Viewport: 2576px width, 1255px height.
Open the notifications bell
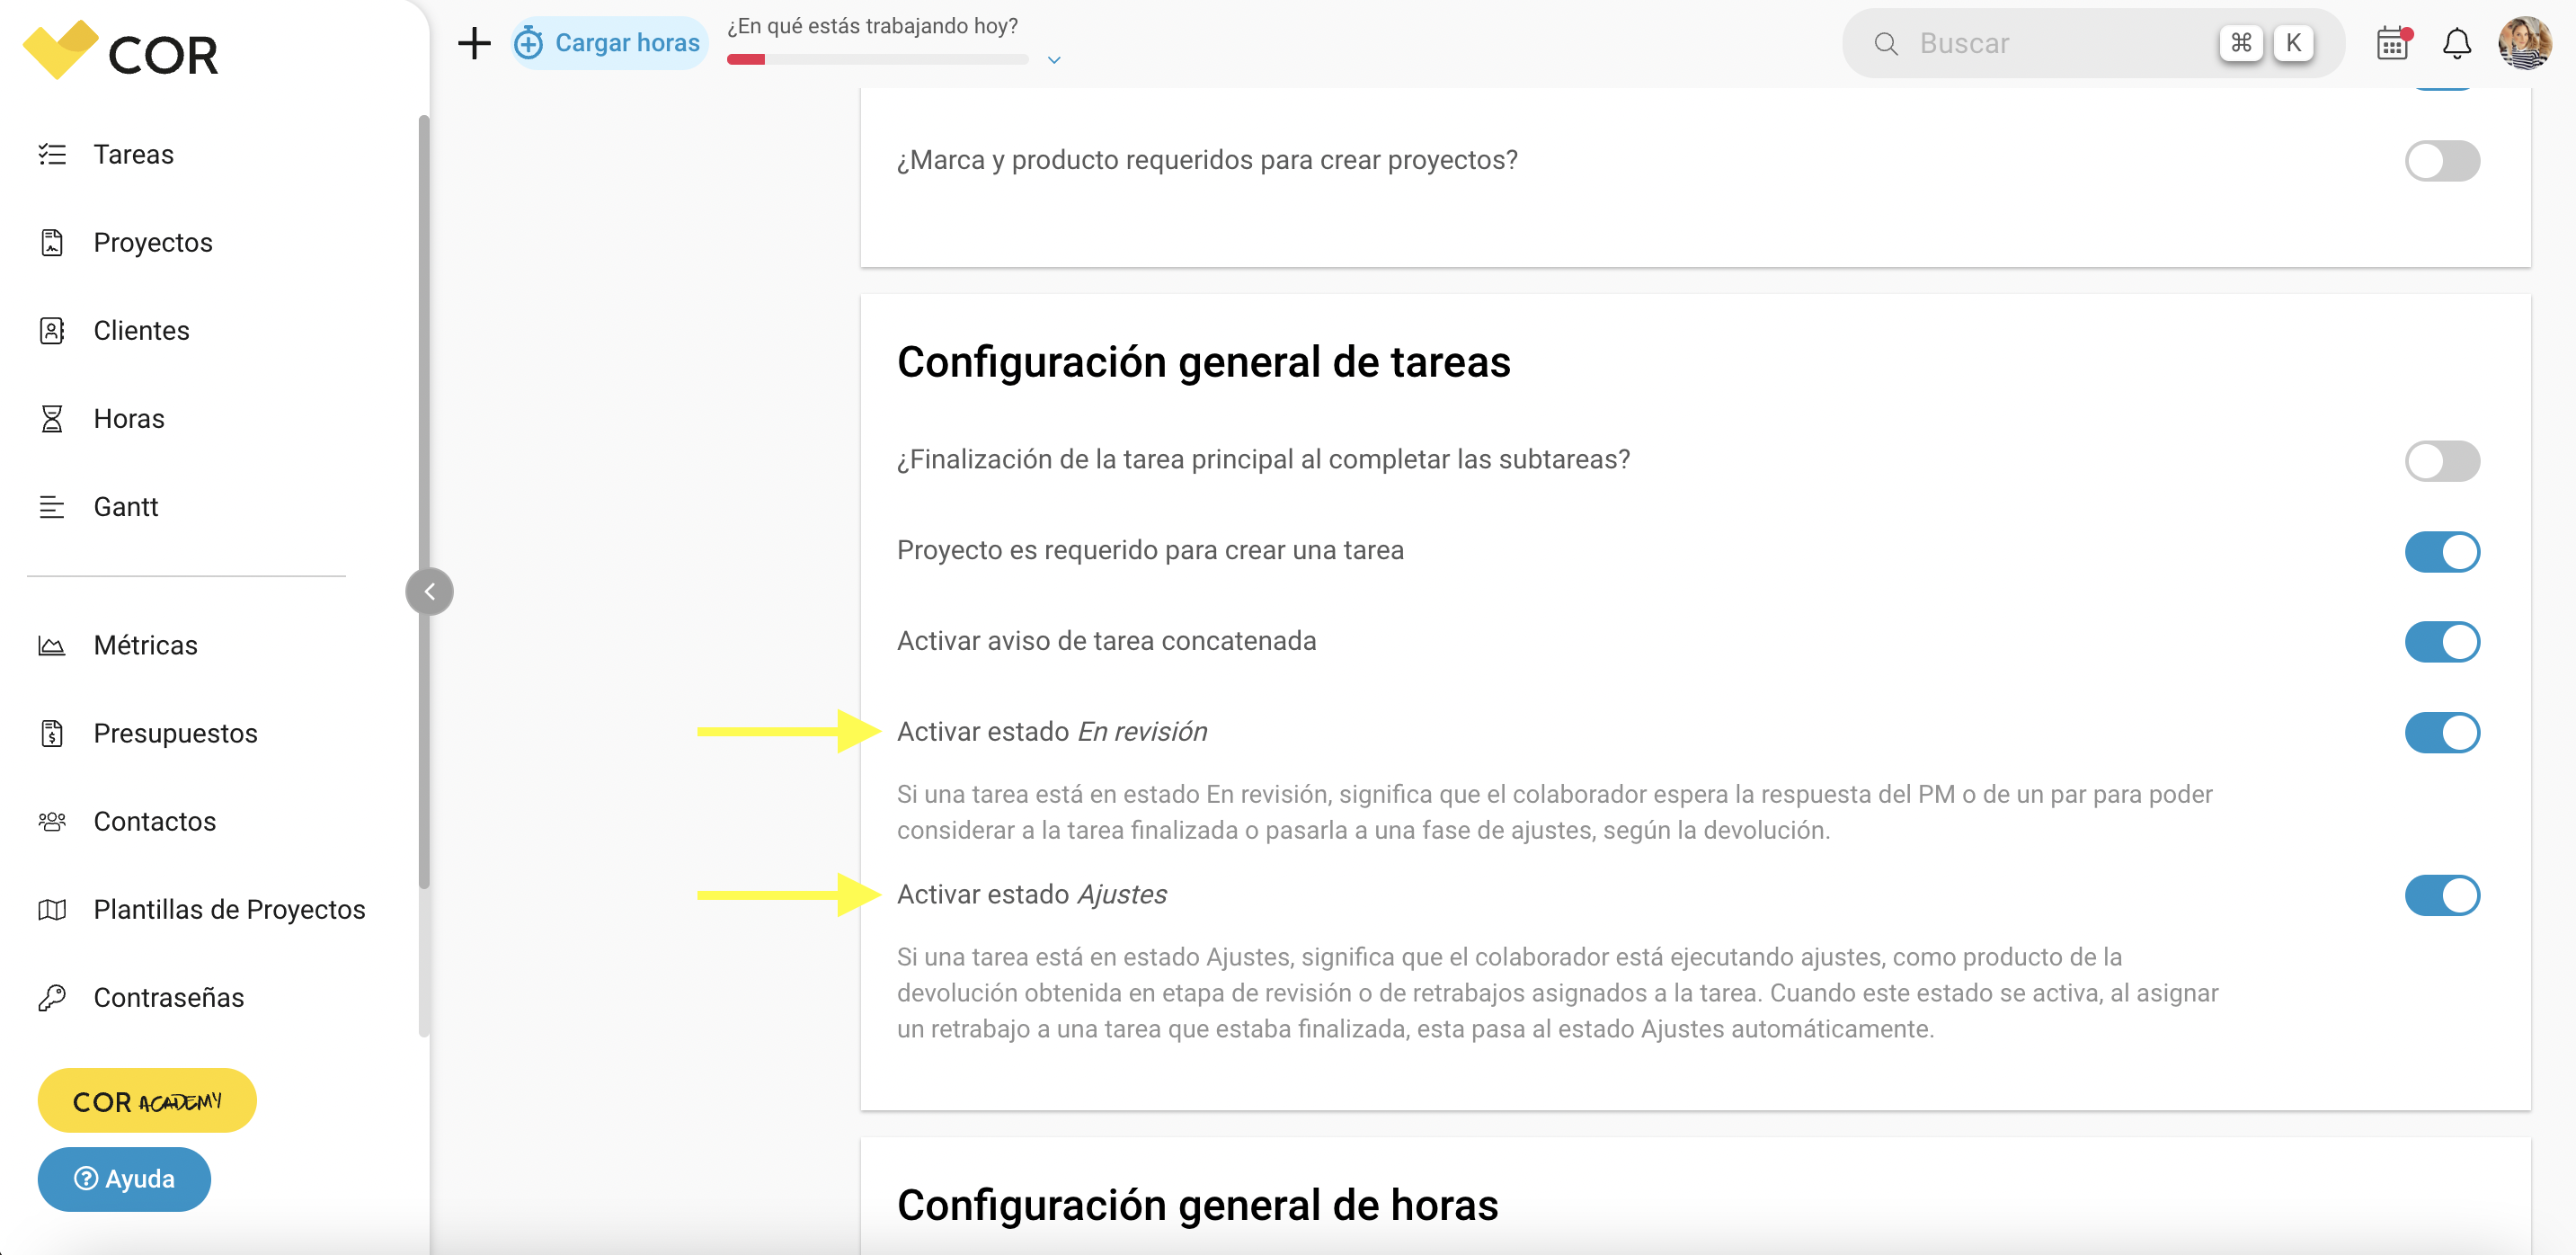tap(2457, 43)
